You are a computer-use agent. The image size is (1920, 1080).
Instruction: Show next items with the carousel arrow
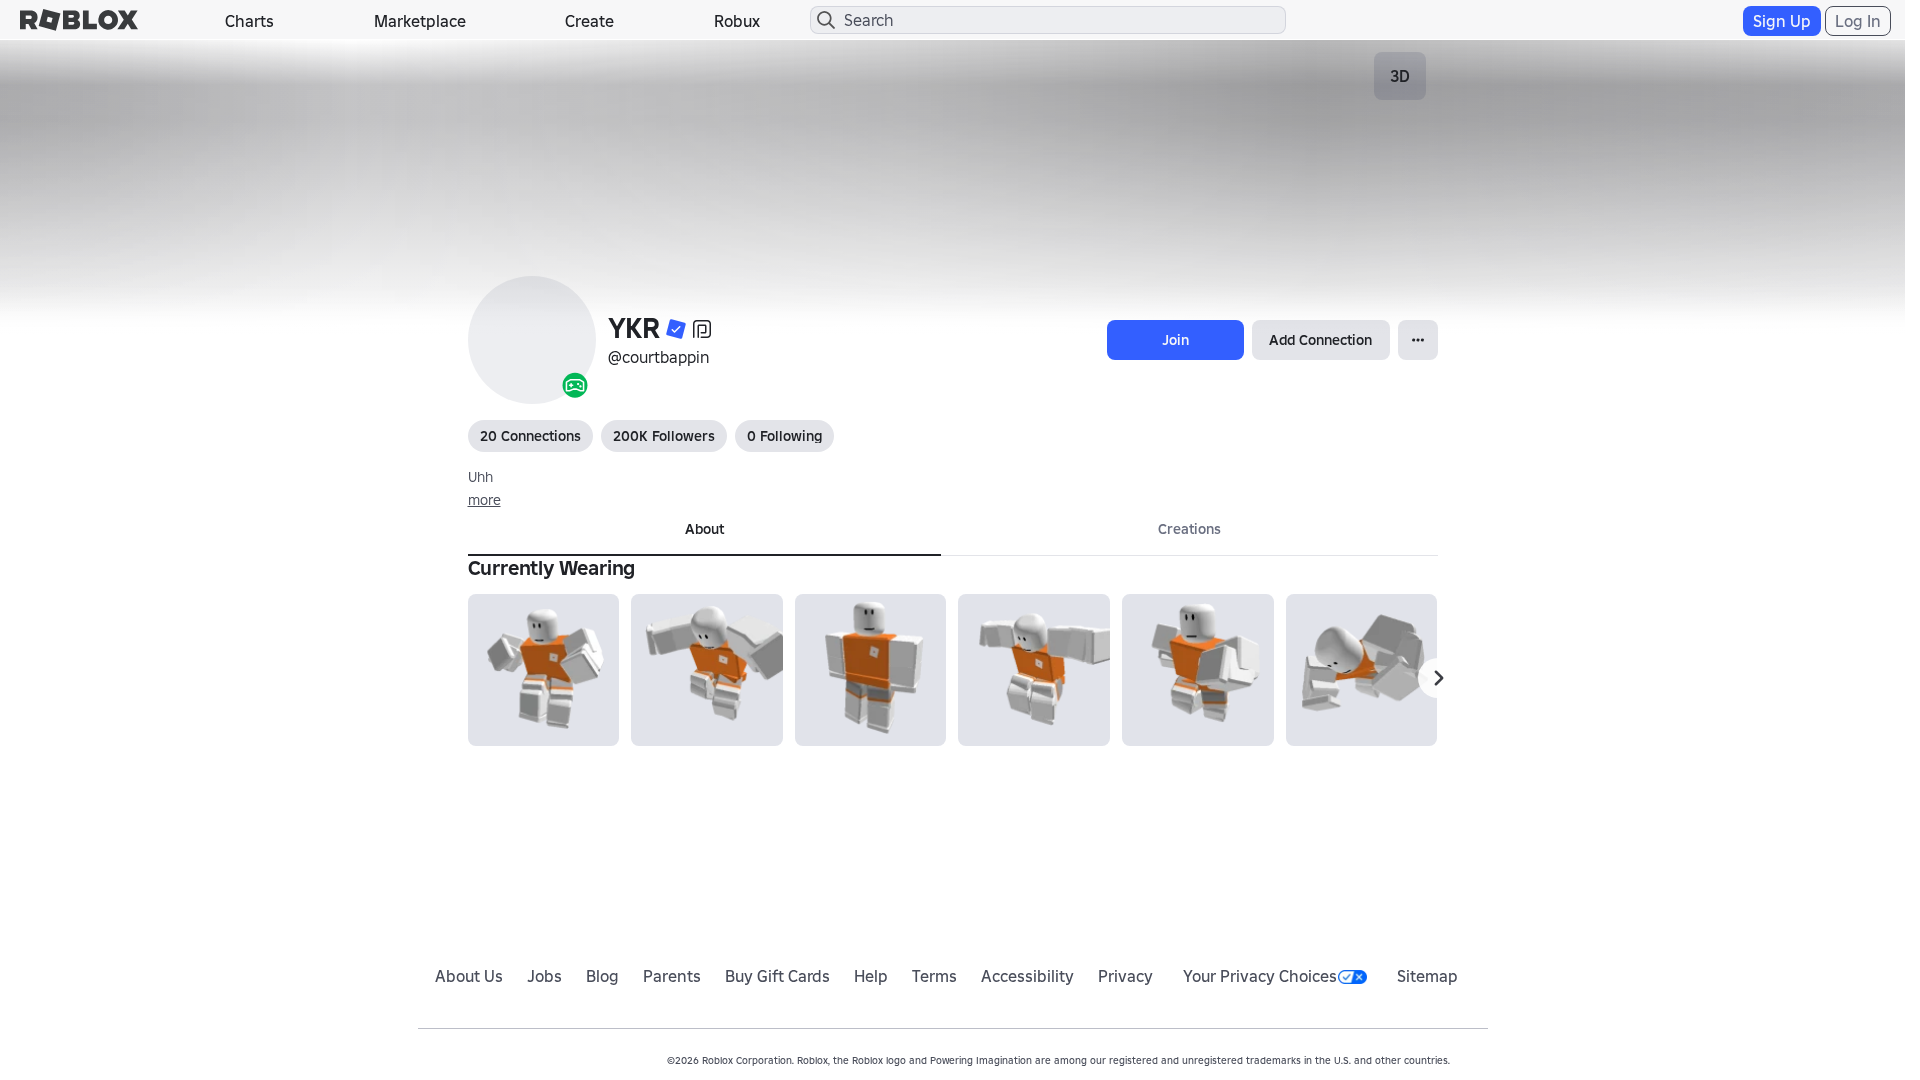[x=1438, y=678]
